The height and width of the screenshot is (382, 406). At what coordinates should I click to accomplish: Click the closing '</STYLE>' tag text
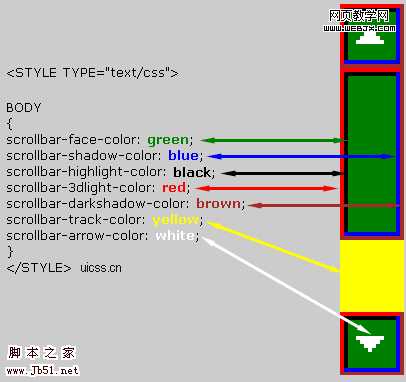[x=39, y=268]
